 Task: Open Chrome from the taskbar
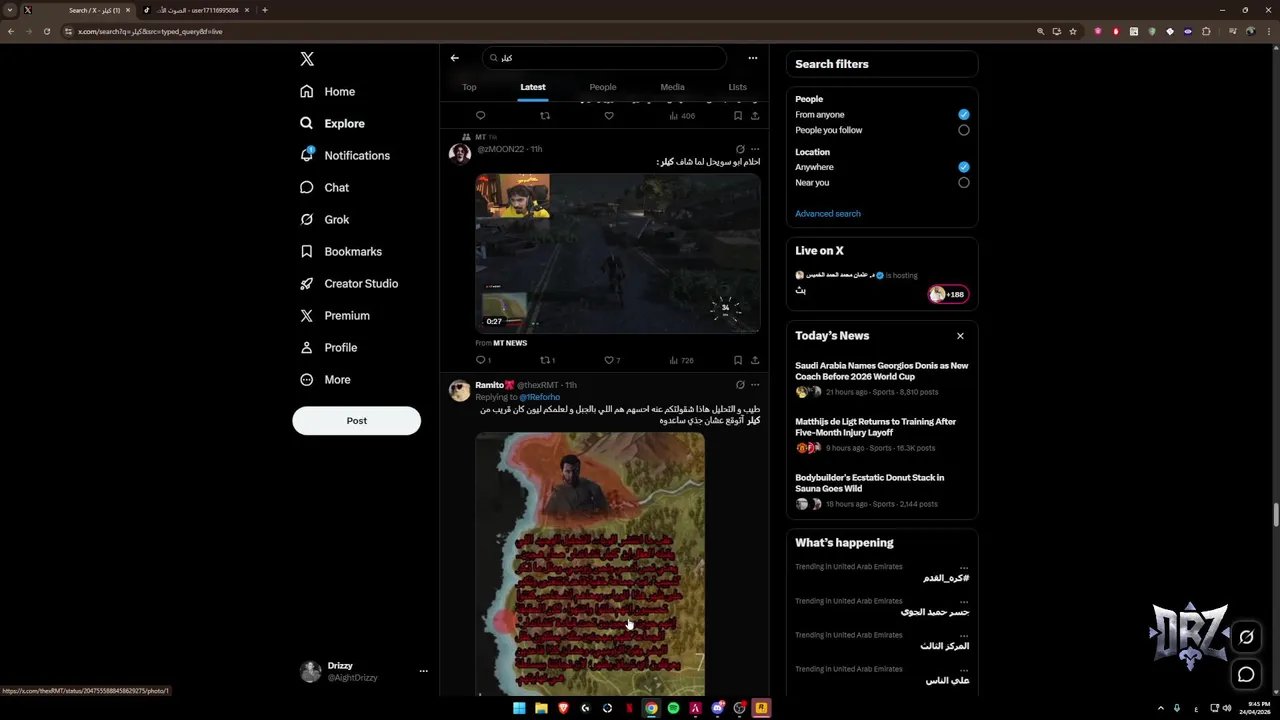pos(651,708)
